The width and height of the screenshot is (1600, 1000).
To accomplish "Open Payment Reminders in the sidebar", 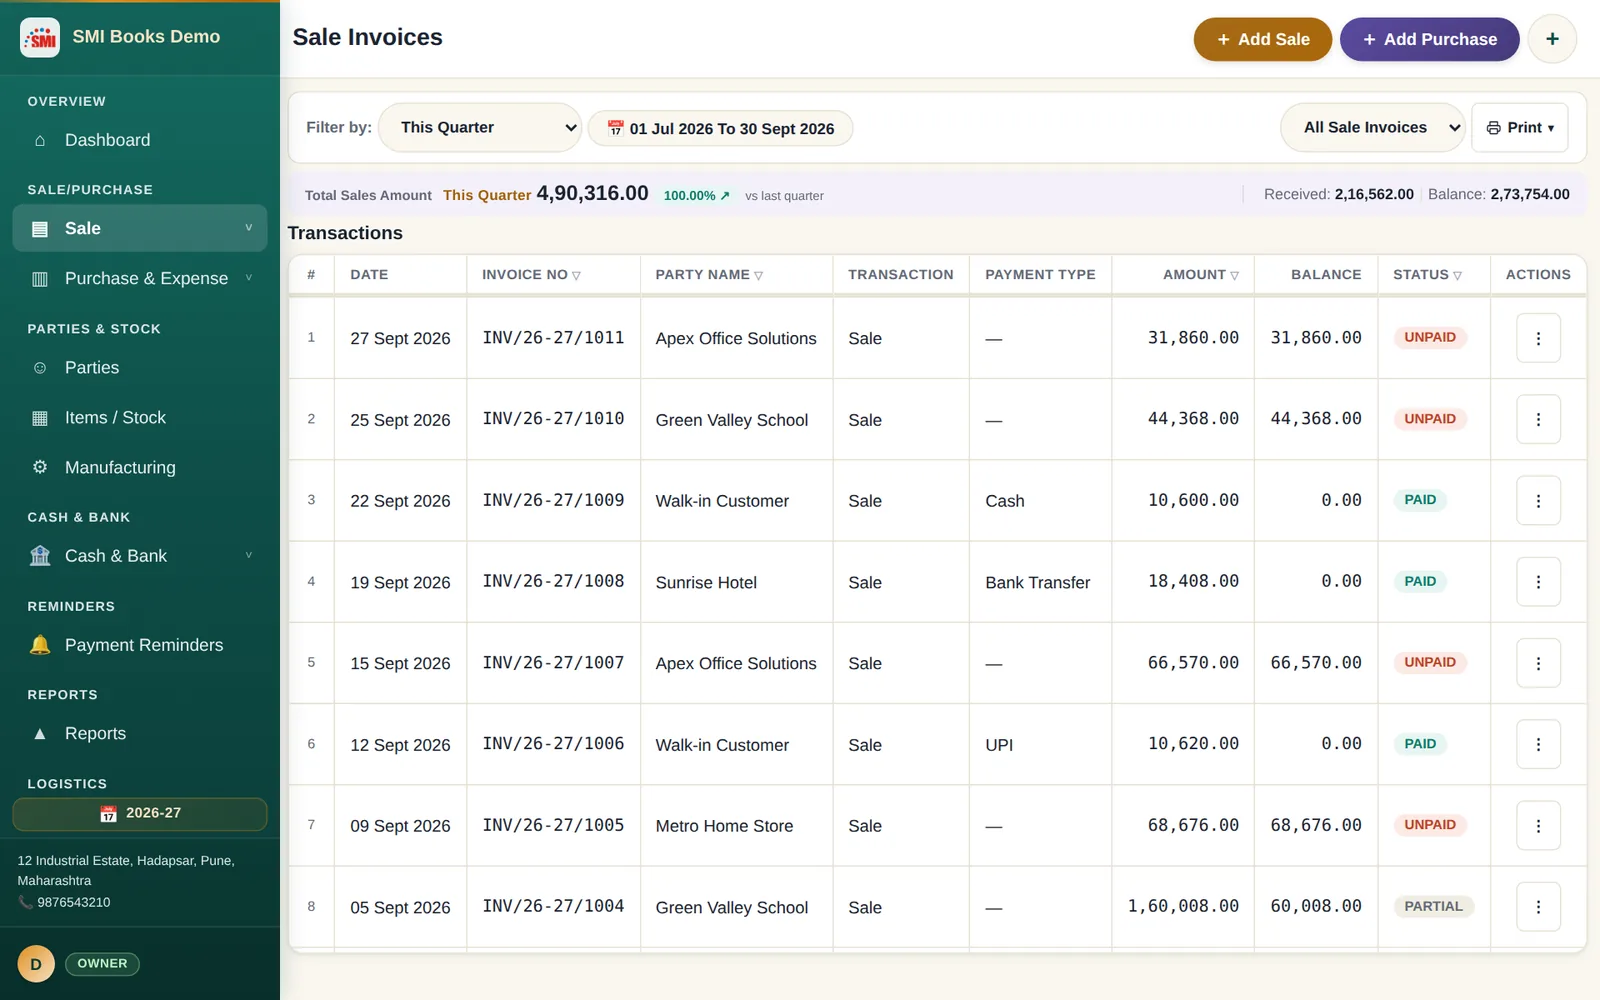I will click(x=140, y=645).
